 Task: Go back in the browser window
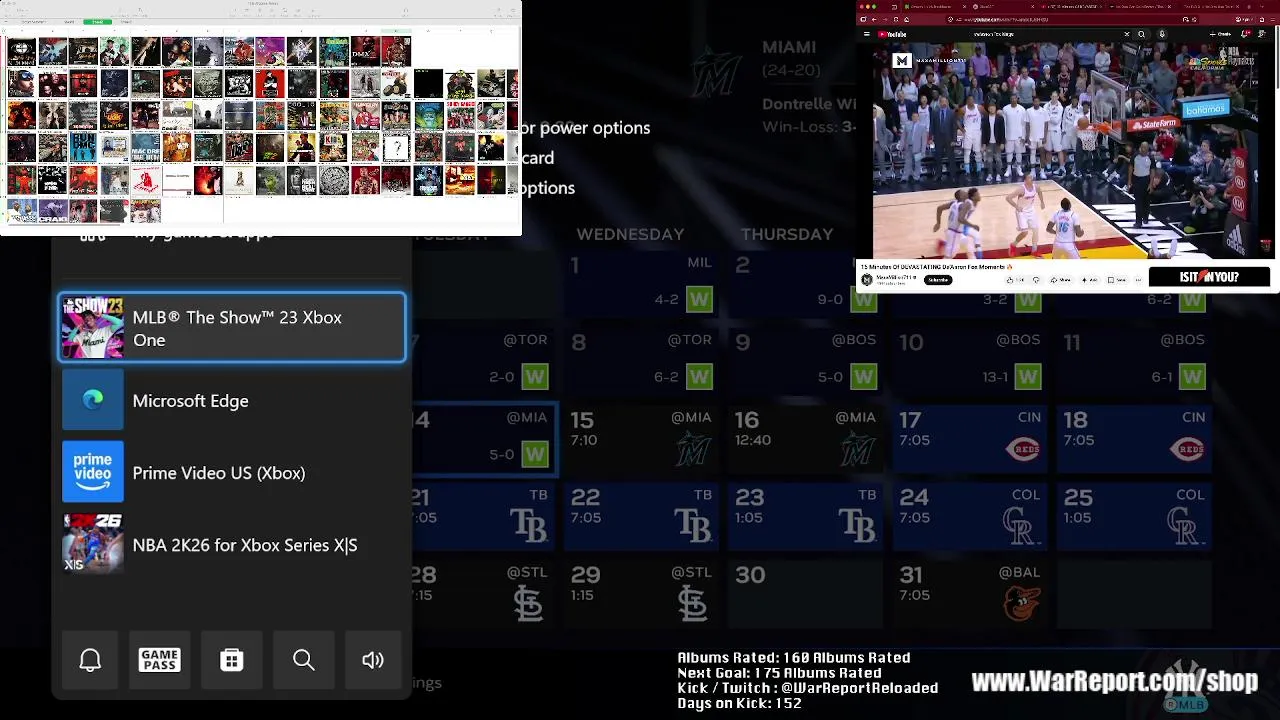pyautogui.click(x=874, y=19)
